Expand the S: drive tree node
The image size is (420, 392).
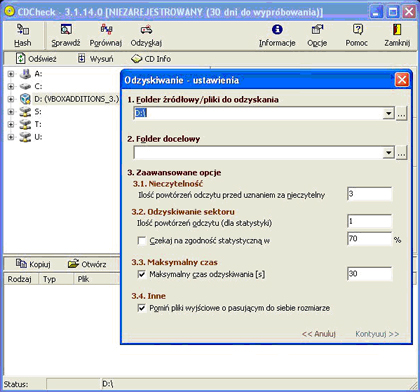11,112
